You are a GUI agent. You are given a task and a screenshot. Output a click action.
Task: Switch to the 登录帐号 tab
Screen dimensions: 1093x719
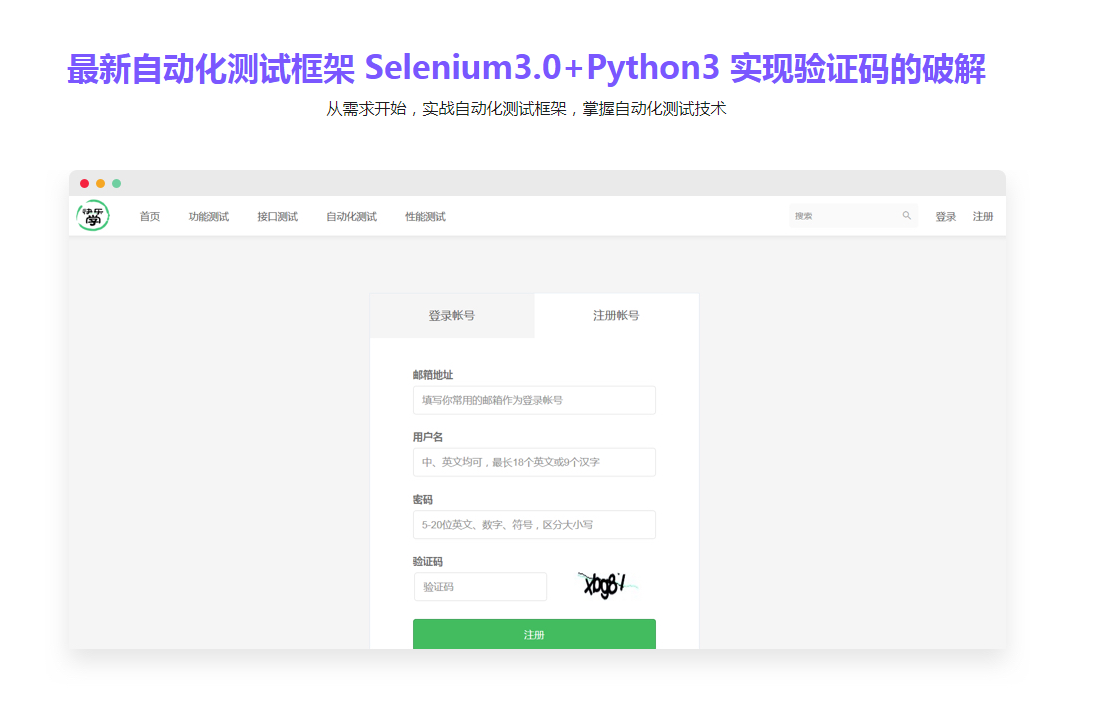[452, 315]
